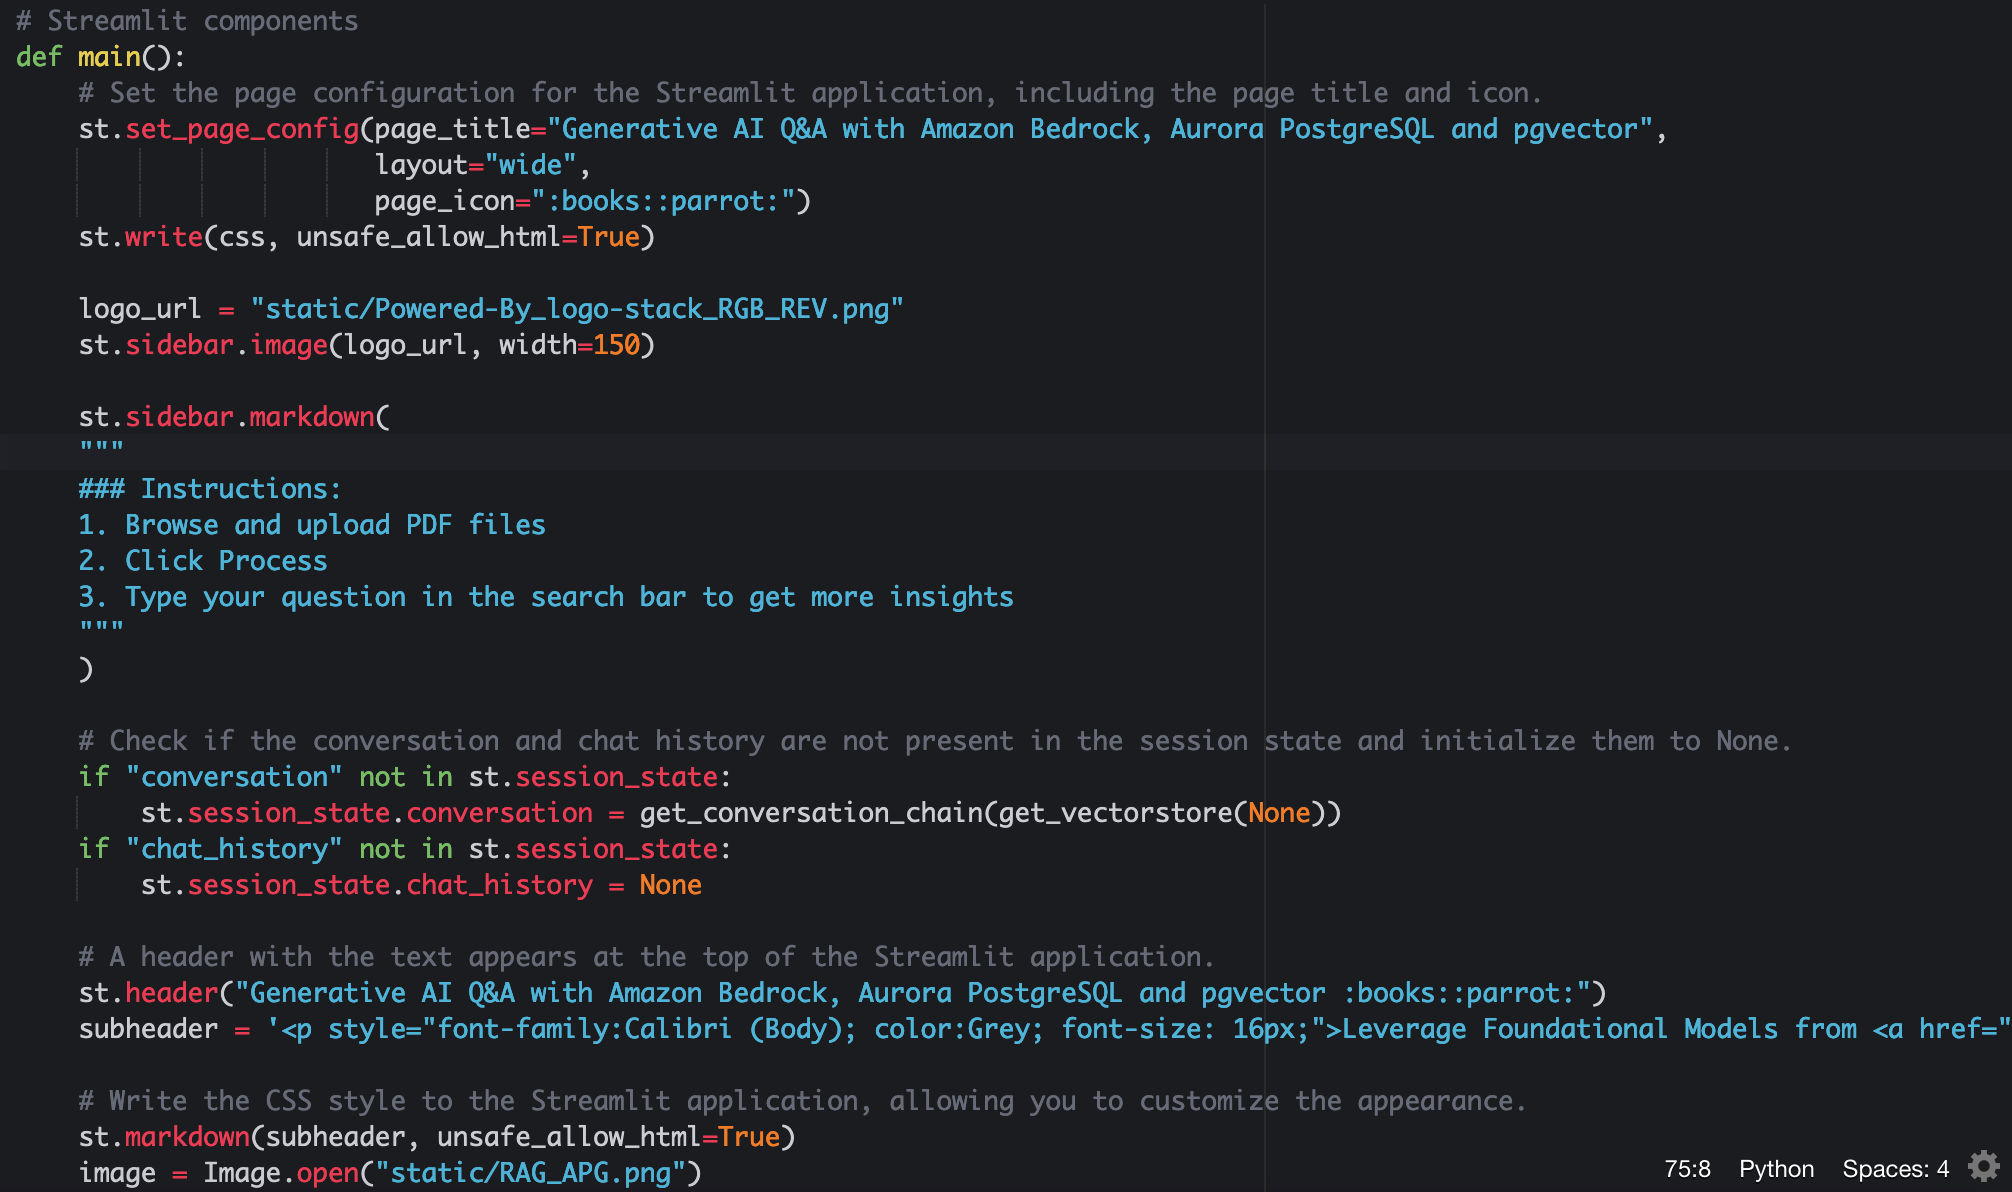Click the Image.open static/RAG_APG.png line
The height and width of the screenshot is (1192, 2012).
point(390,1173)
